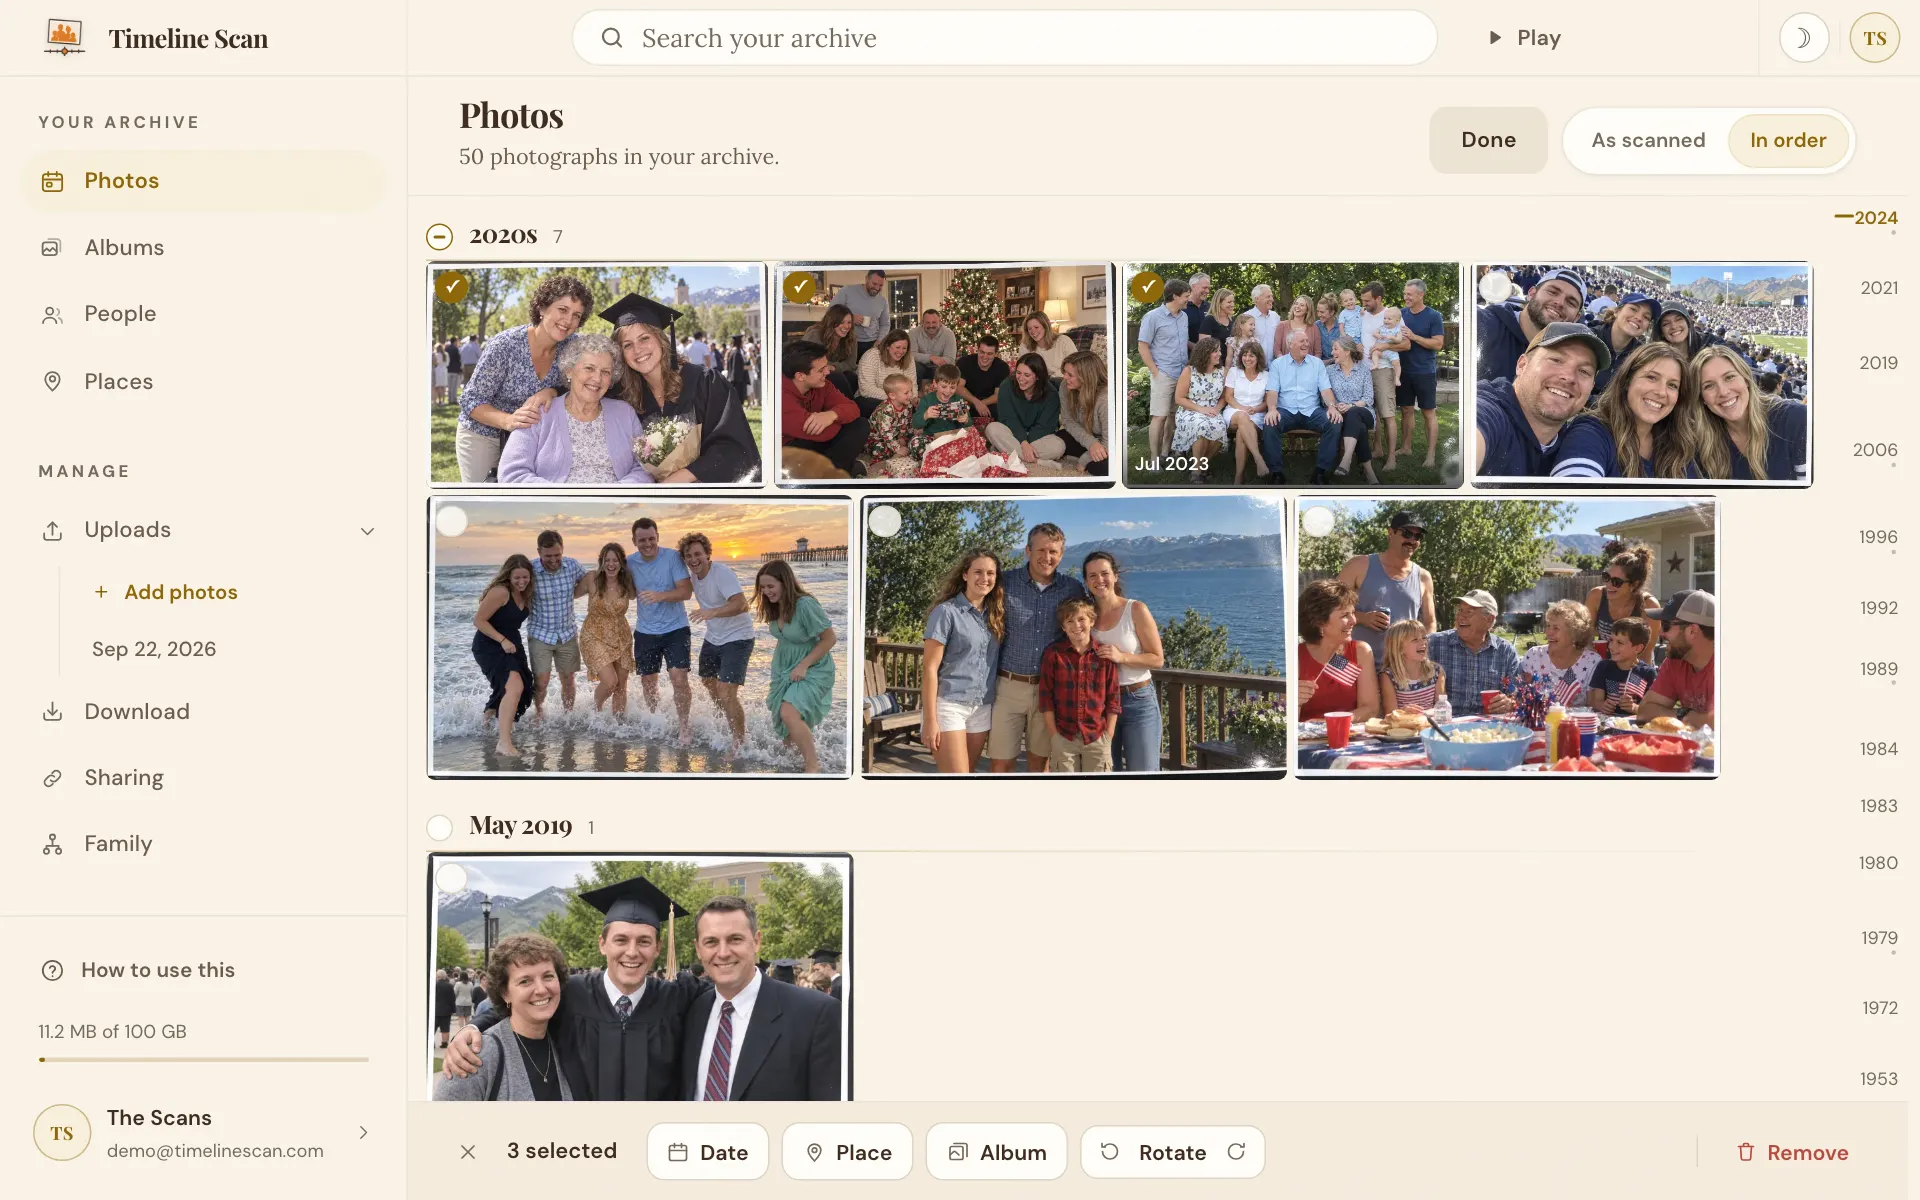Click the storage usage progress bar

click(x=204, y=1059)
